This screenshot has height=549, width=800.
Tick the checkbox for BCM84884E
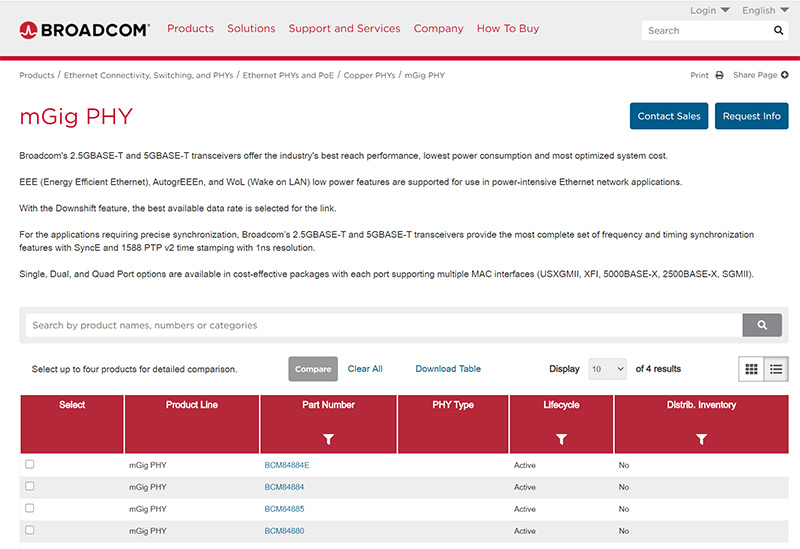click(30, 464)
